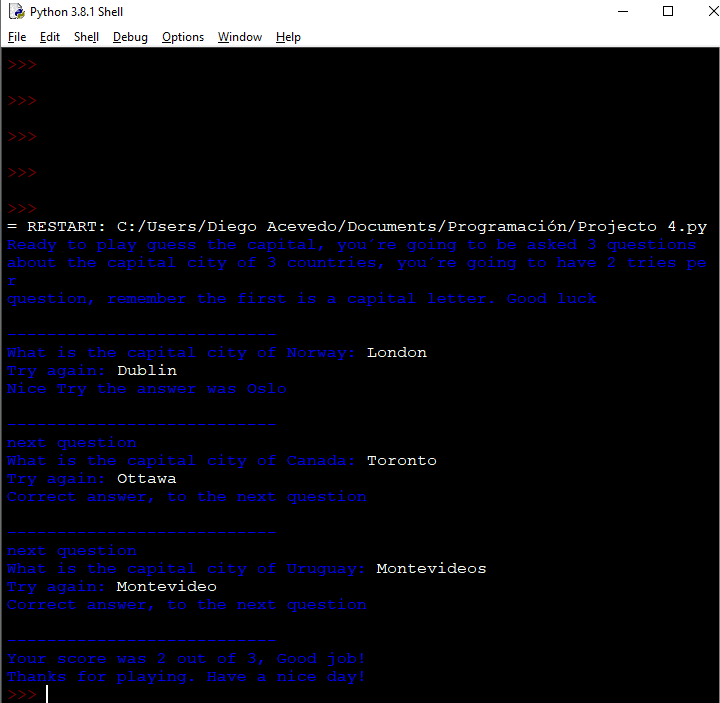The image size is (720, 703).
Task: Open the File menu
Action: (17, 37)
